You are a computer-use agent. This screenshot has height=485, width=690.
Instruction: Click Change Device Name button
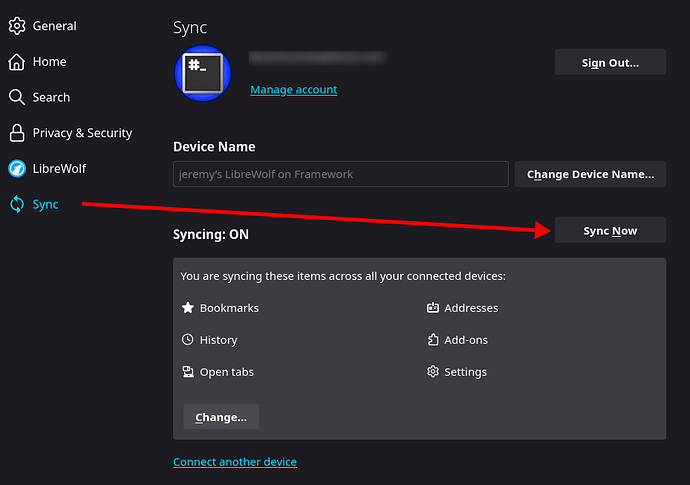(590, 174)
